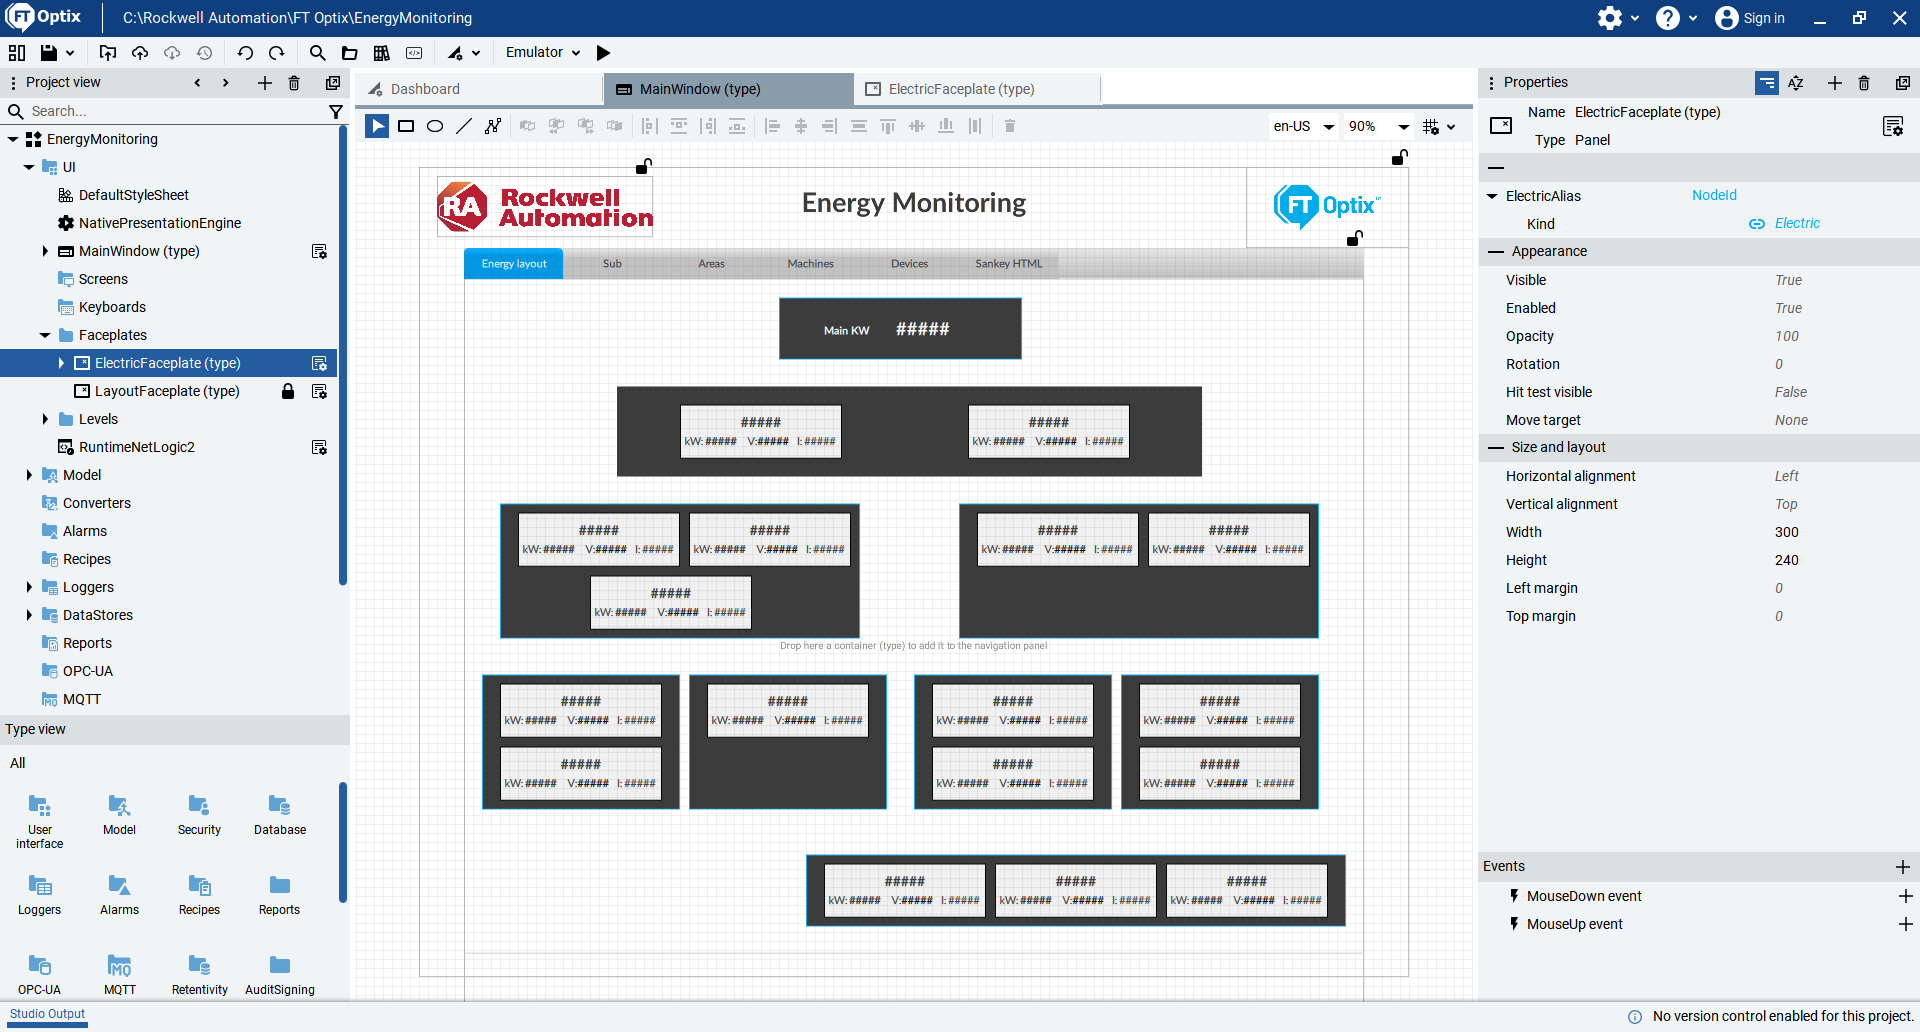Screen dimensions: 1920x1032
Task: Click the filter funnel in Project view
Action: pos(336,112)
